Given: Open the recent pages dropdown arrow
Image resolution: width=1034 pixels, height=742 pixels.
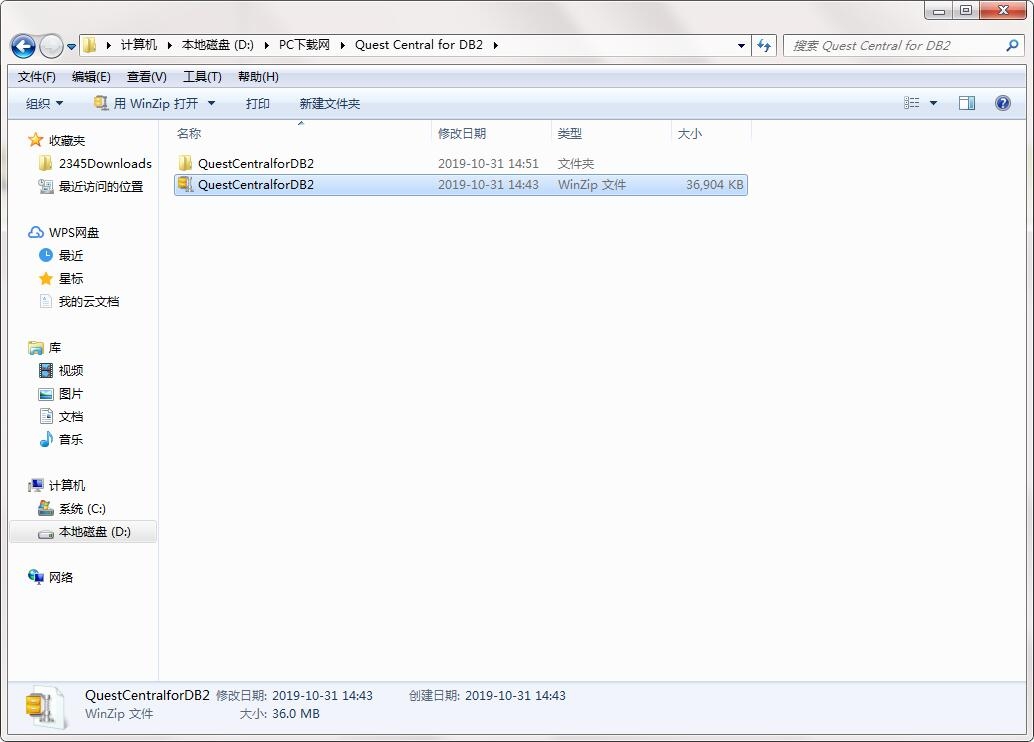Looking at the screenshot, I should pyautogui.click(x=71, y=47).
